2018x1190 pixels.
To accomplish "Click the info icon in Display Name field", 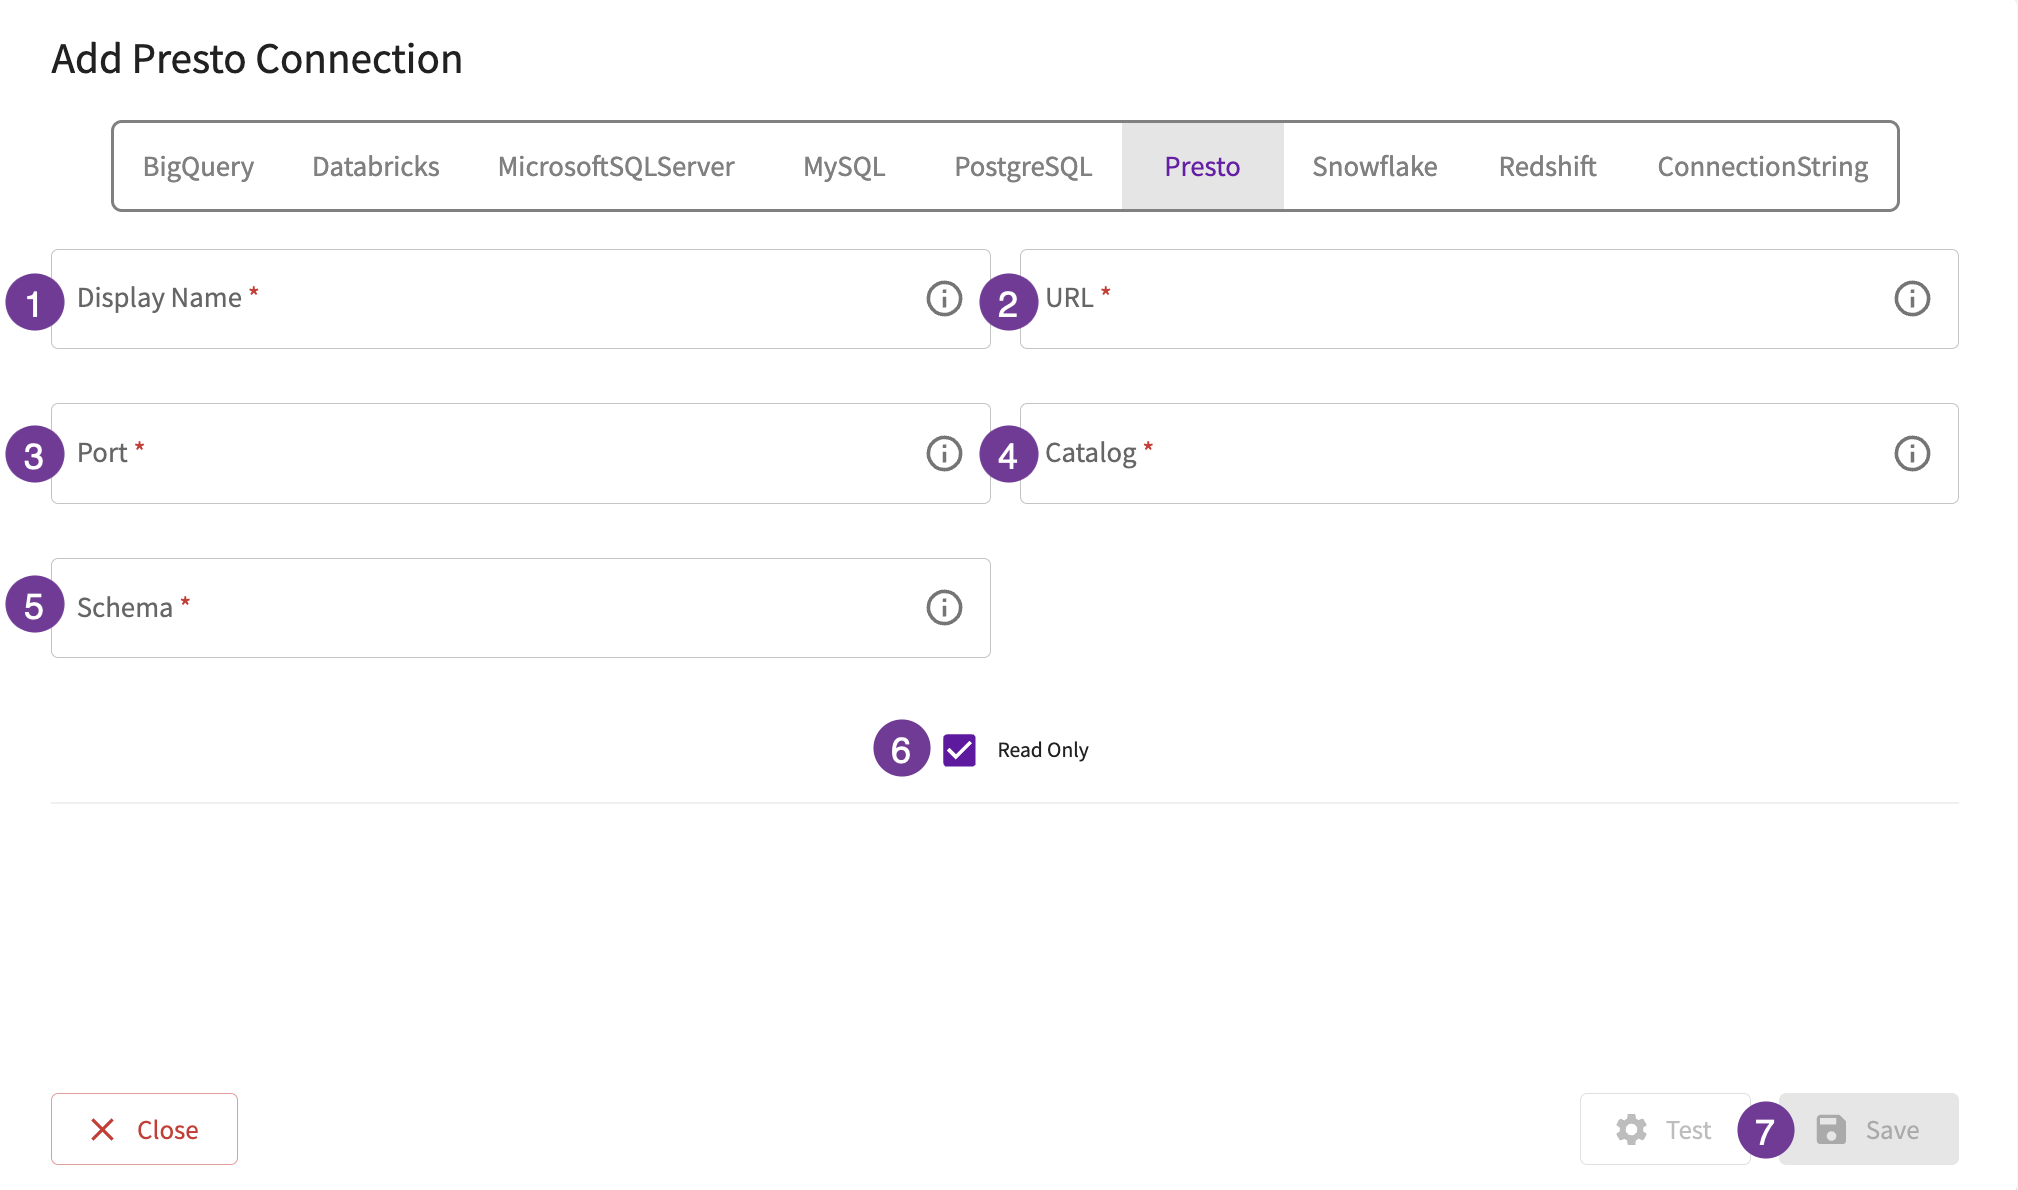I will coord(944,298).
